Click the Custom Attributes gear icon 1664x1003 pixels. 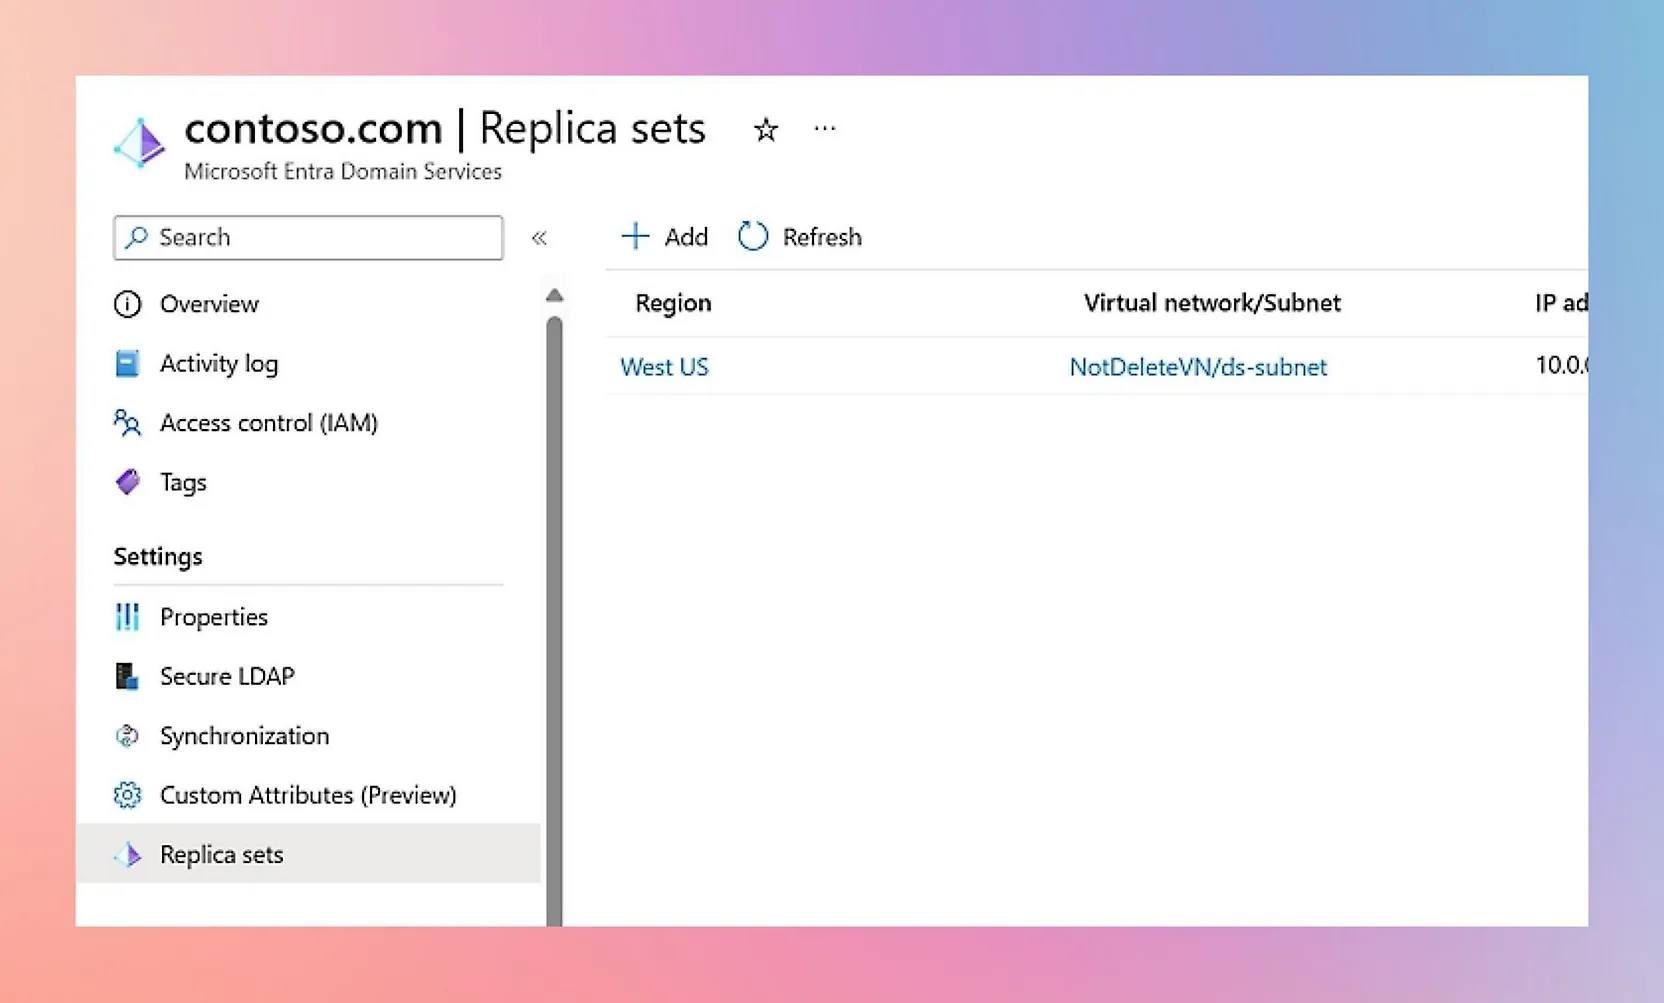coord(127,795)
